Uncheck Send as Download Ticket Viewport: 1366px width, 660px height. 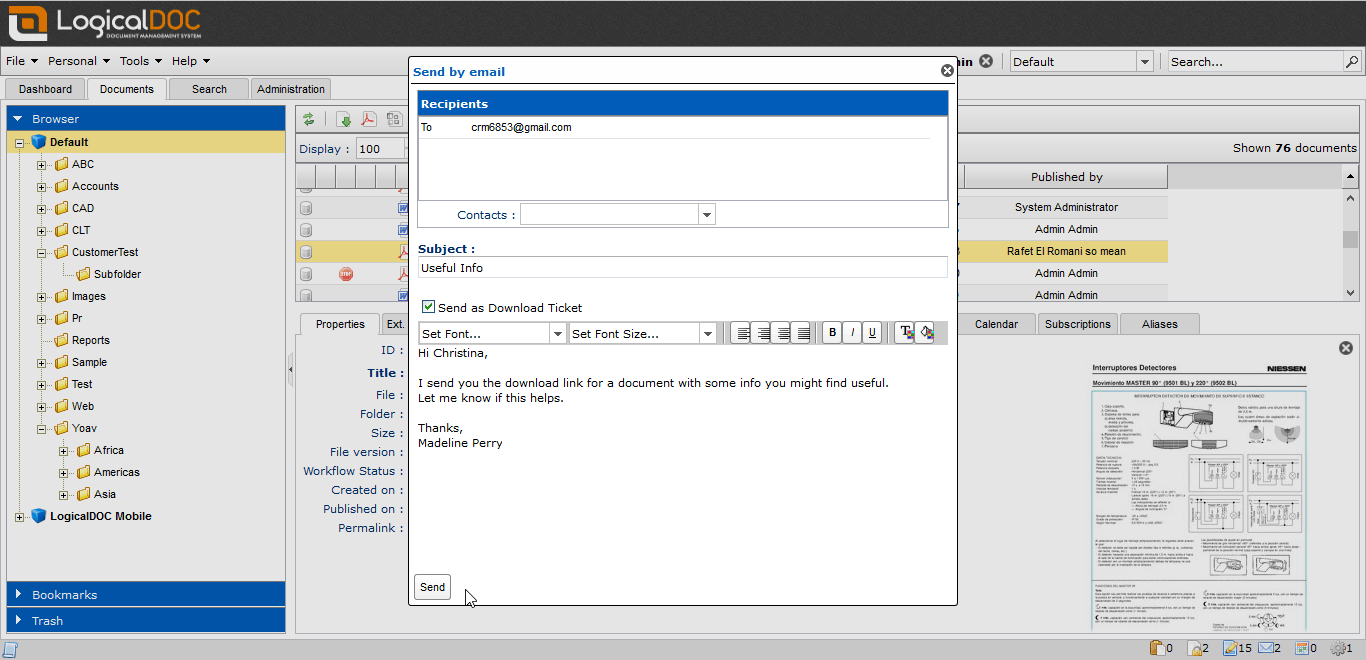pyautogui.click(x=428, y=308)
